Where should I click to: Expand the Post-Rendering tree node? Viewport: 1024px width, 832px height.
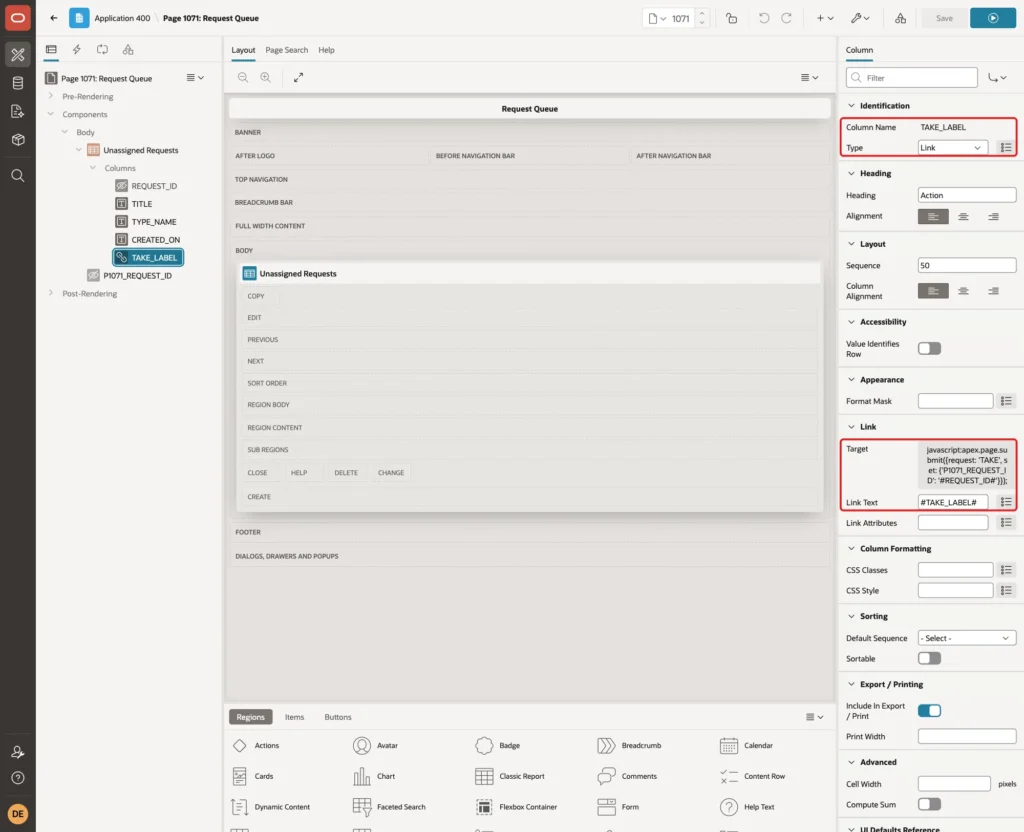point(50,293)
